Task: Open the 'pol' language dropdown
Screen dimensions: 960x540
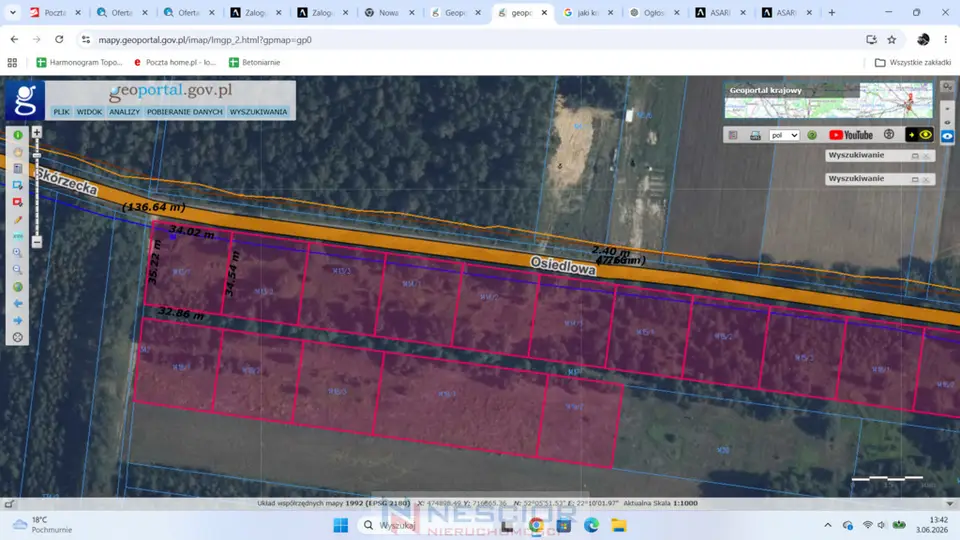Action: [x=784, y=135]
